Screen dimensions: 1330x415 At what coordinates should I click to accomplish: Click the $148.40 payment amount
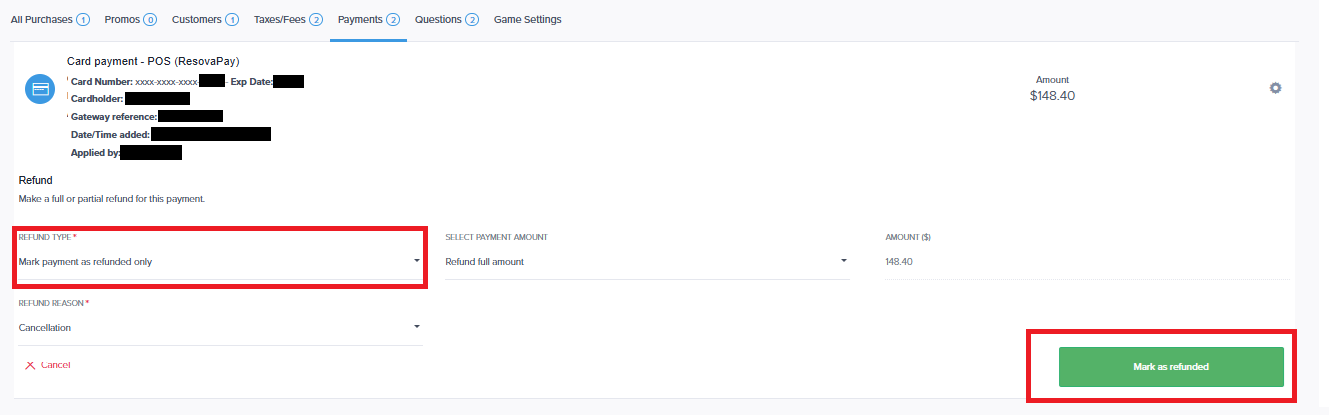coord(1052,96)
